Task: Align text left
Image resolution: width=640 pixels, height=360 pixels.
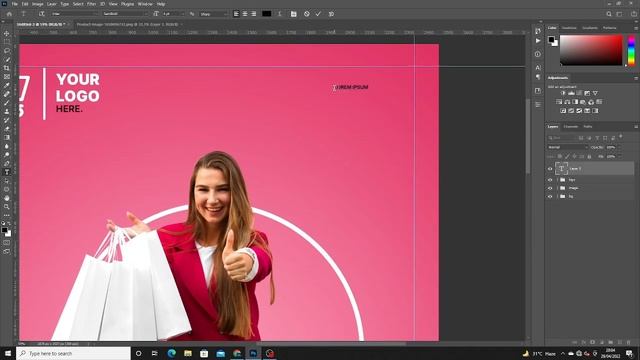Action: click(x=236, y=14)
